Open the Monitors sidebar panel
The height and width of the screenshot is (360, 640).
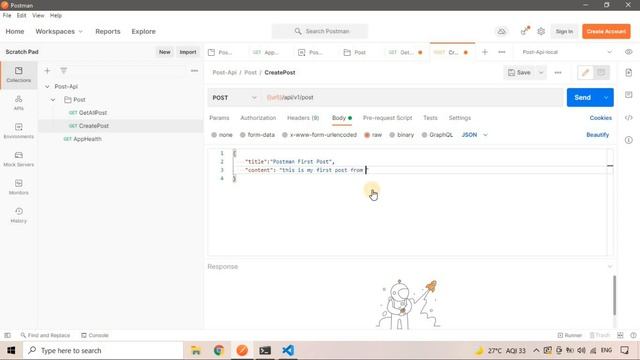click(x=19, y=187)
